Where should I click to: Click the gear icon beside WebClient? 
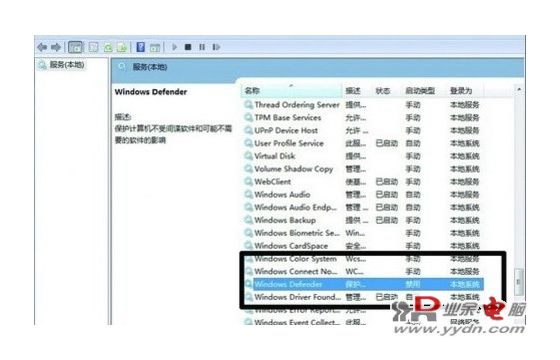click(x=248, y=182)
